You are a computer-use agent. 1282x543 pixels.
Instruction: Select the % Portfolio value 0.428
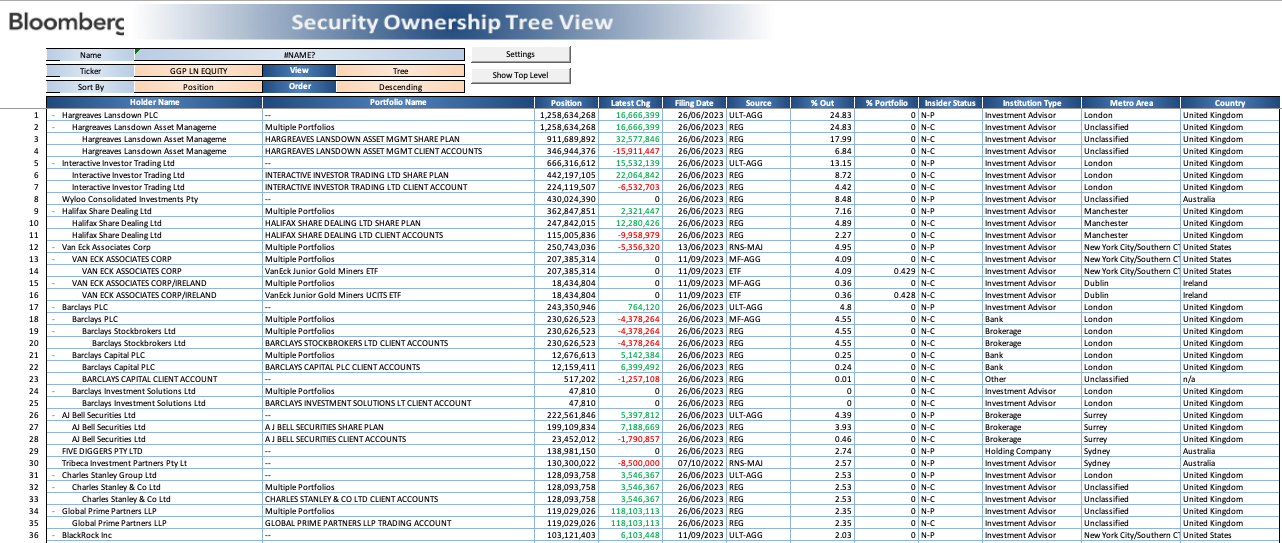click(x=886, y=295)
